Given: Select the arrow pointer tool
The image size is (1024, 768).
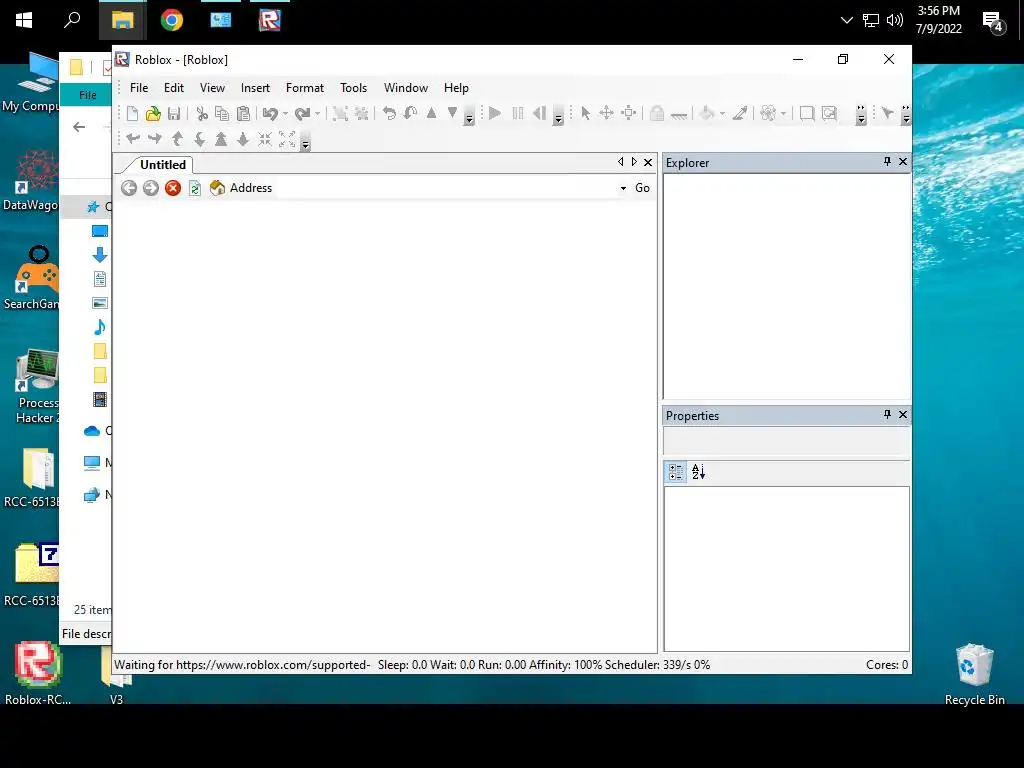Looking at the screenshot, I should (x=585, y=114).
